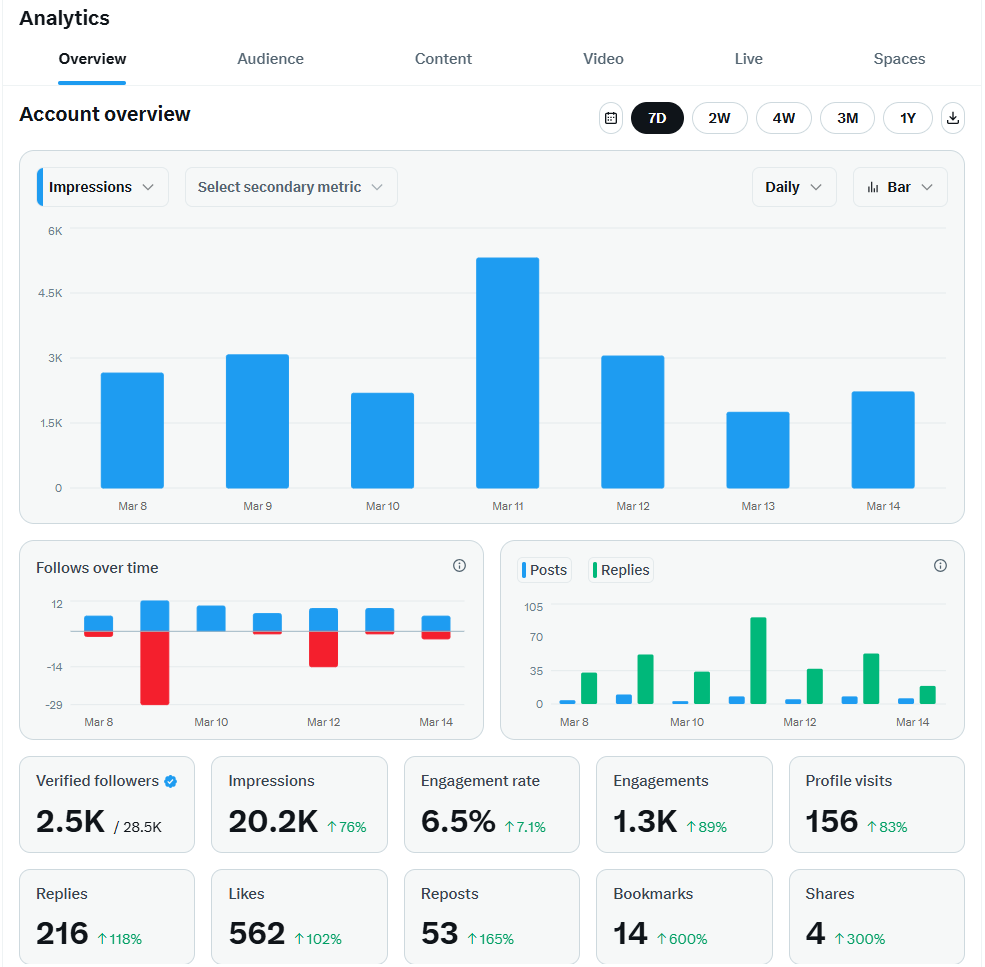985x967 pixels.
Task: Open the date range calendar picker
Action: click(611, 117)
